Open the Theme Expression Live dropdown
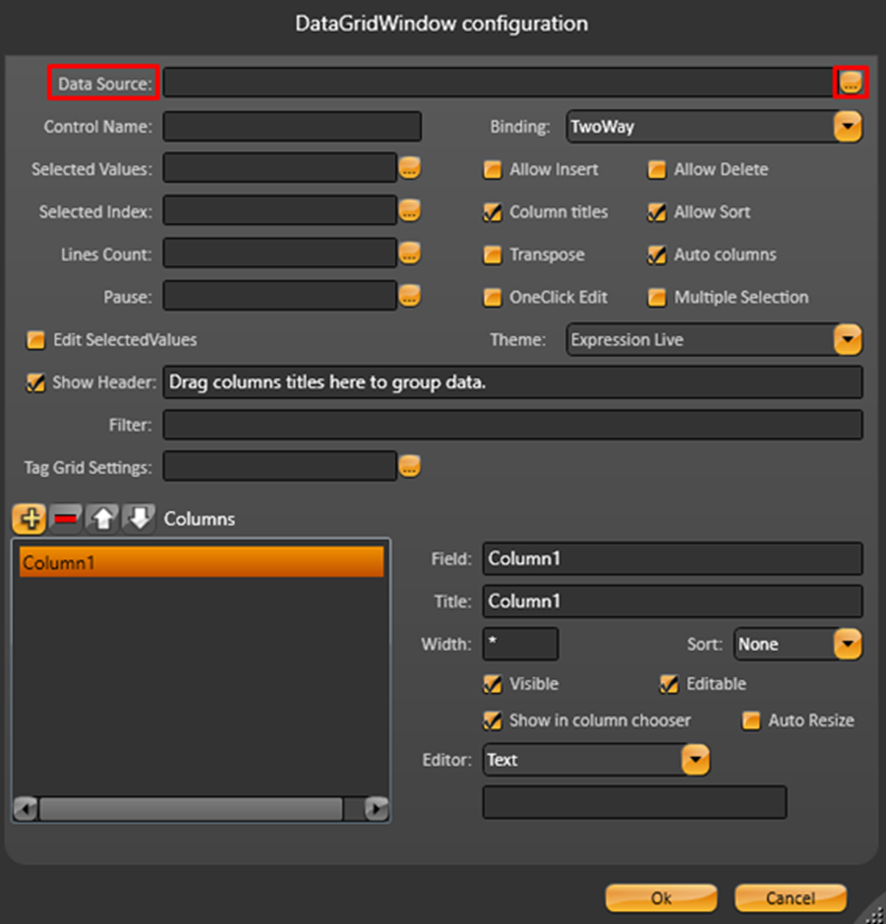The image size is (886, 924). pyautogui.click(x=848, y=340)
